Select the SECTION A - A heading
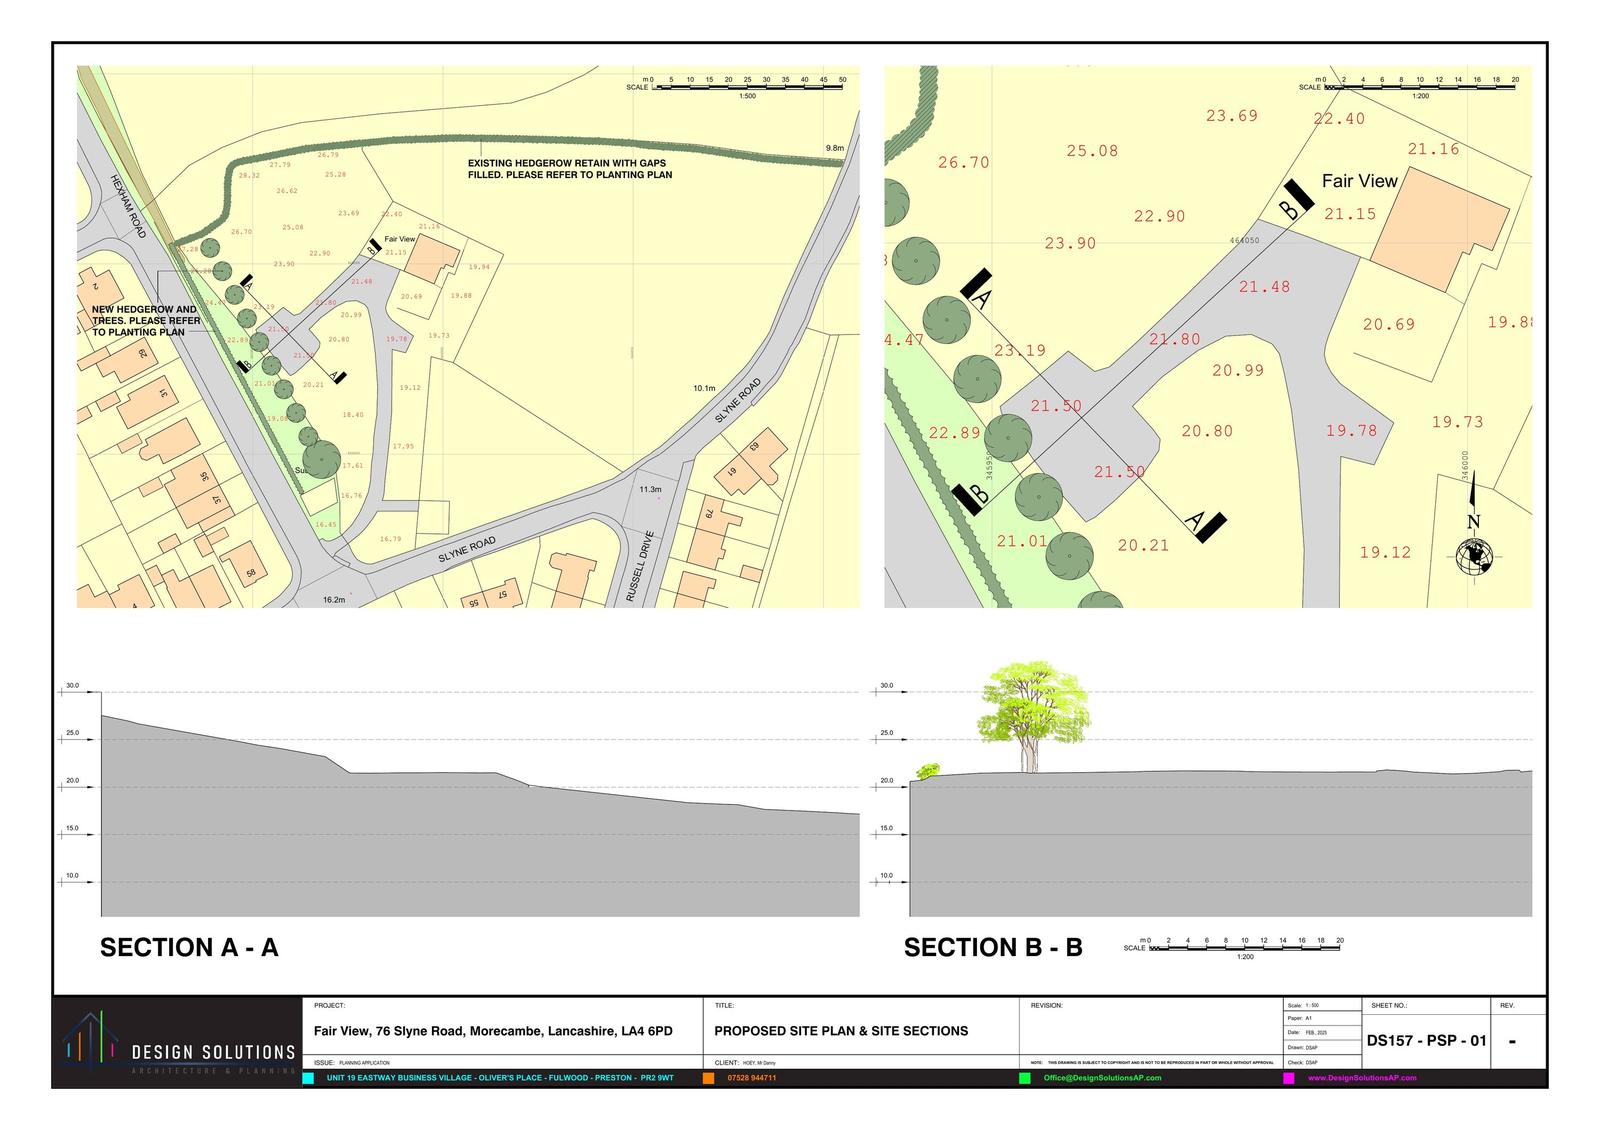This screenshot has width=1600, height=1130. [x=189, y=947]
